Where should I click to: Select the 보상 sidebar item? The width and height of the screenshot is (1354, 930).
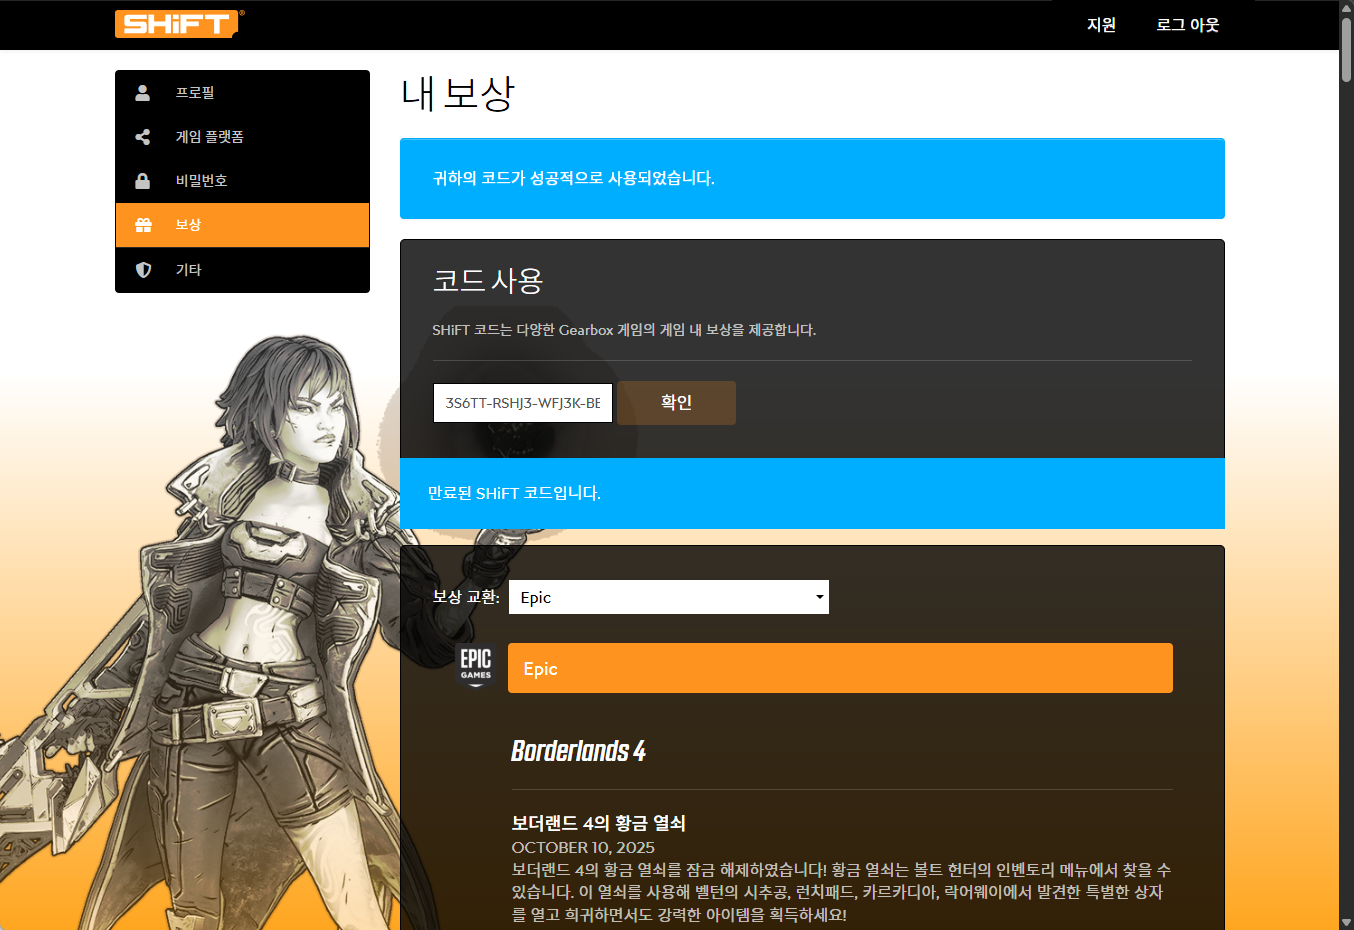pyautogui.click(x=242, y=225)
